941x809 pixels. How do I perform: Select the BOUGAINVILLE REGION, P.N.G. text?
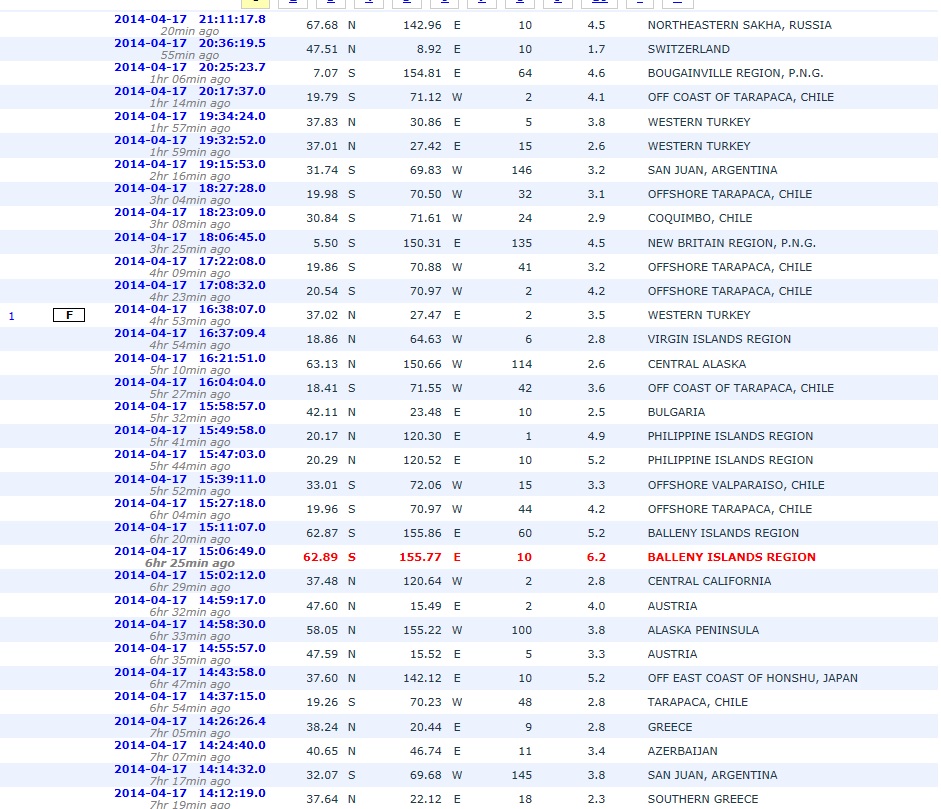coord(735,73)
